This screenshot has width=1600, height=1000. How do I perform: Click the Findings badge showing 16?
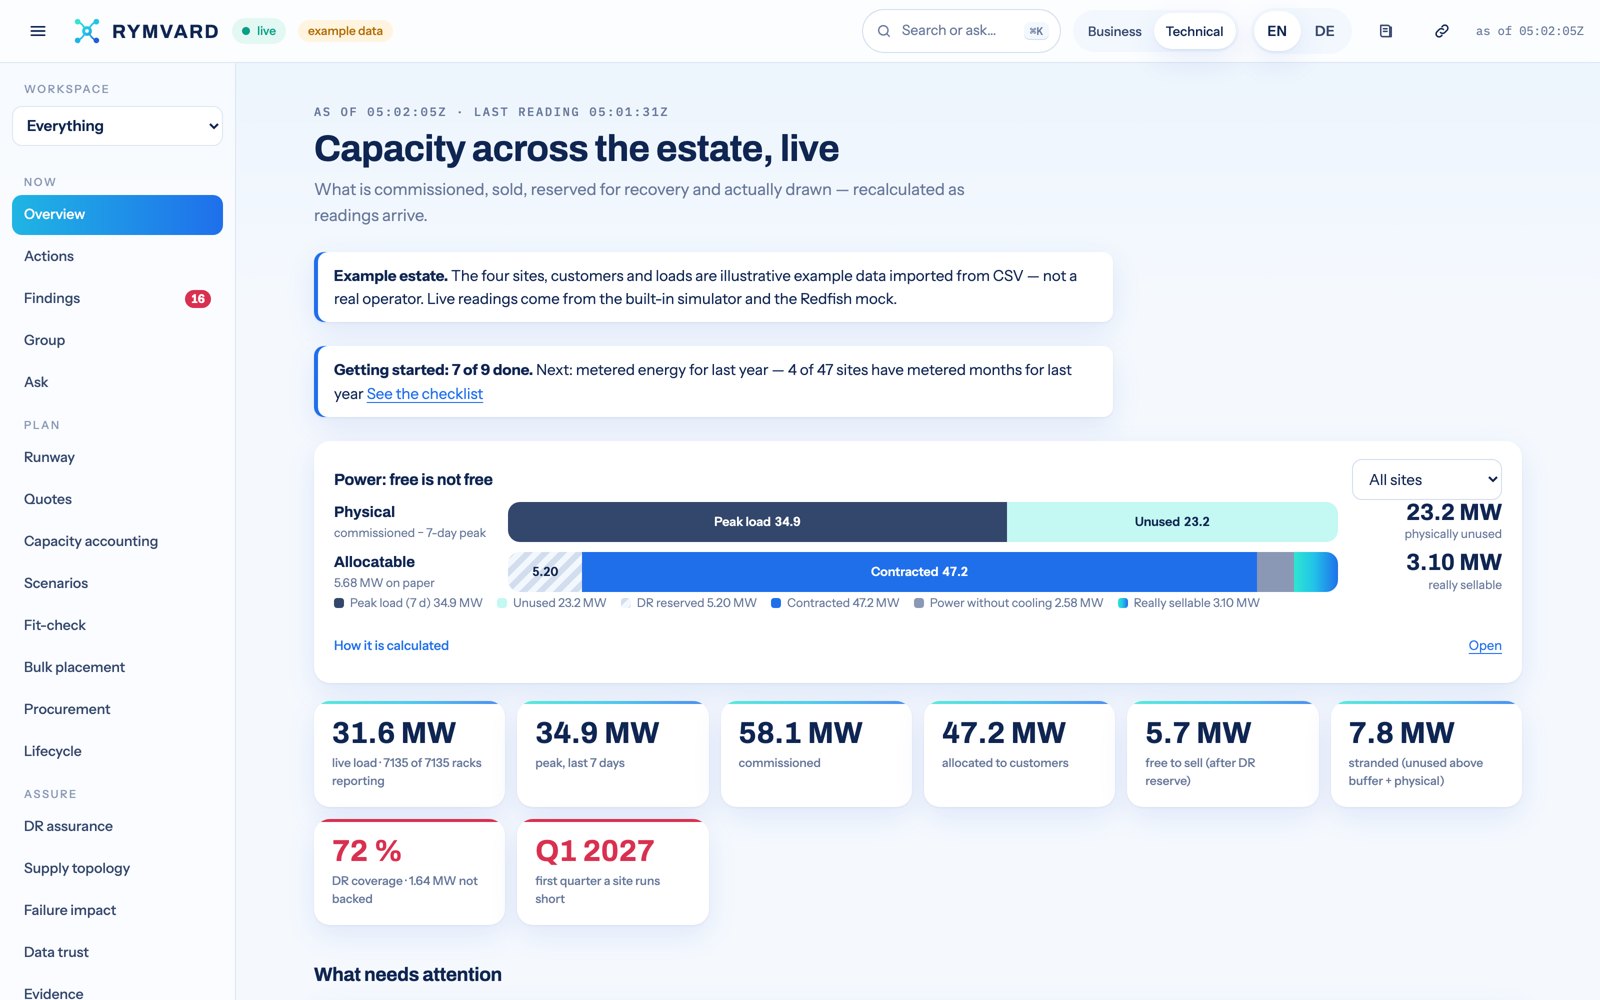point(198,299)
